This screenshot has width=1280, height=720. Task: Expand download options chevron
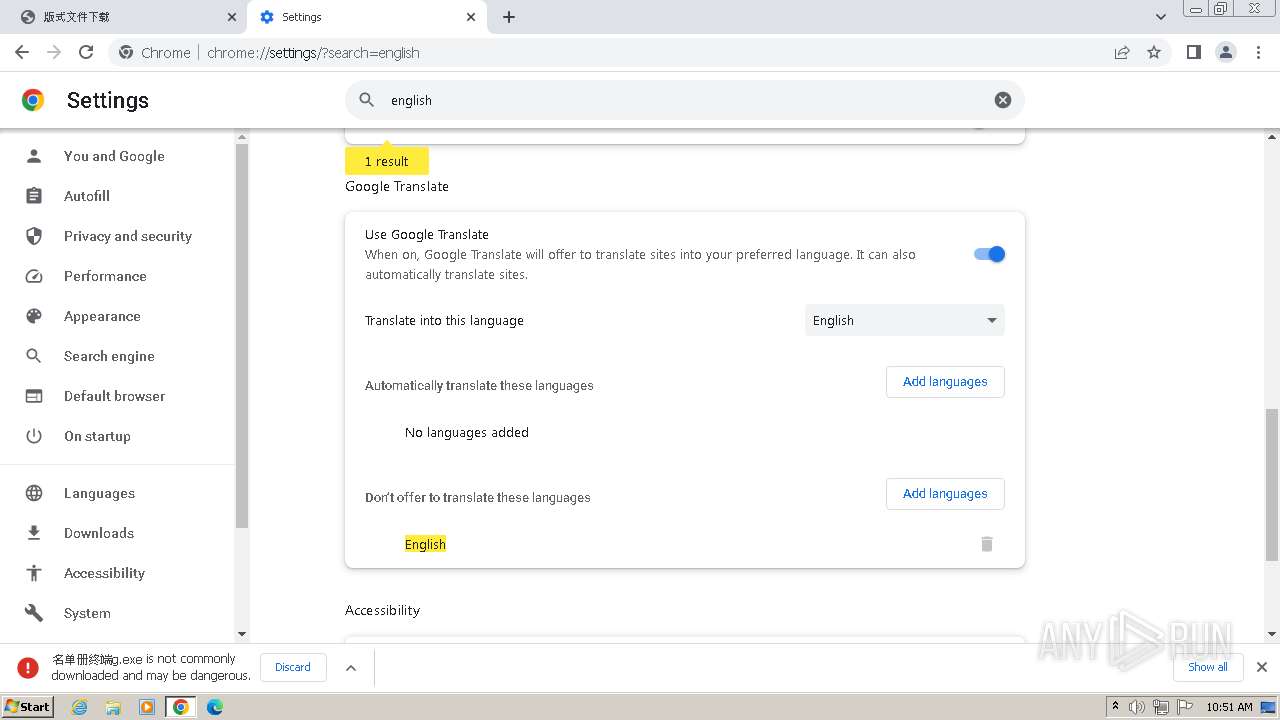pyautogui.click(x=351, y=668)
